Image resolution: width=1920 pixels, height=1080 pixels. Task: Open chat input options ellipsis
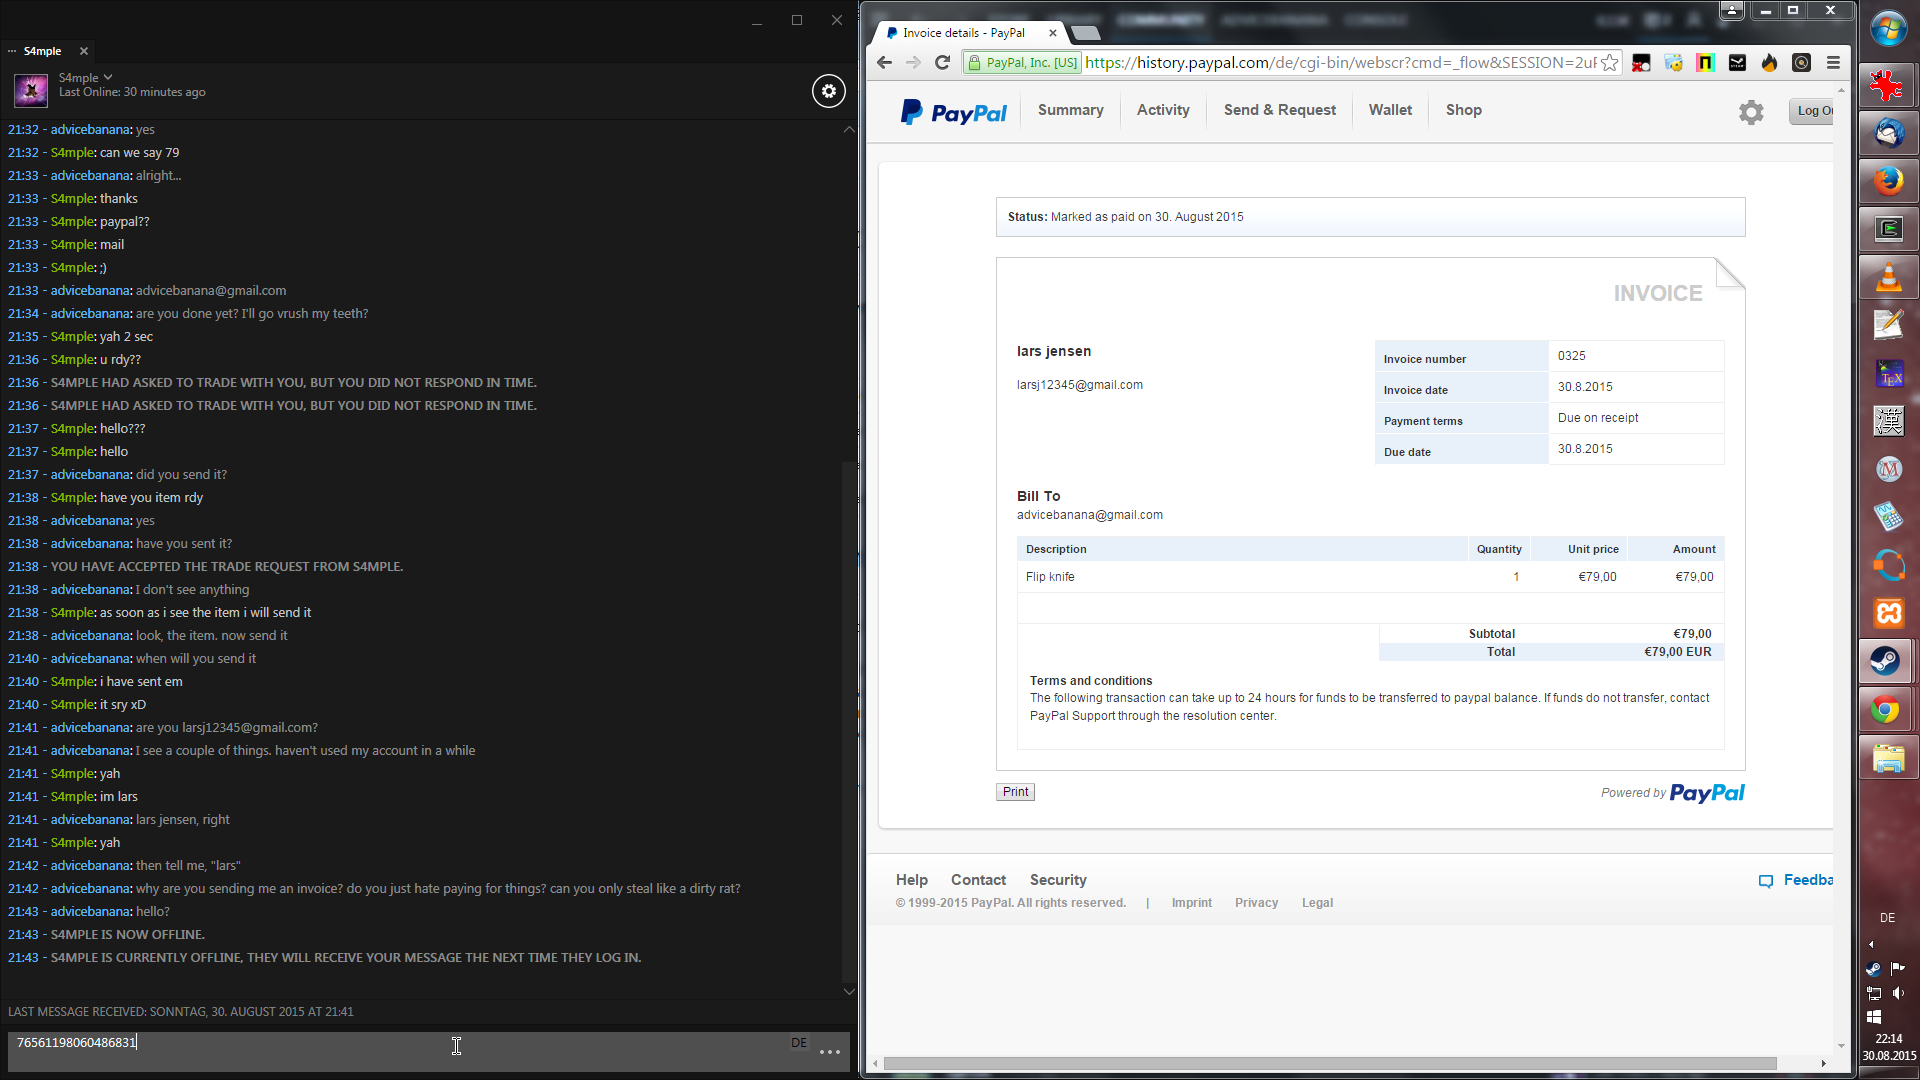(x=830, y=1051)
